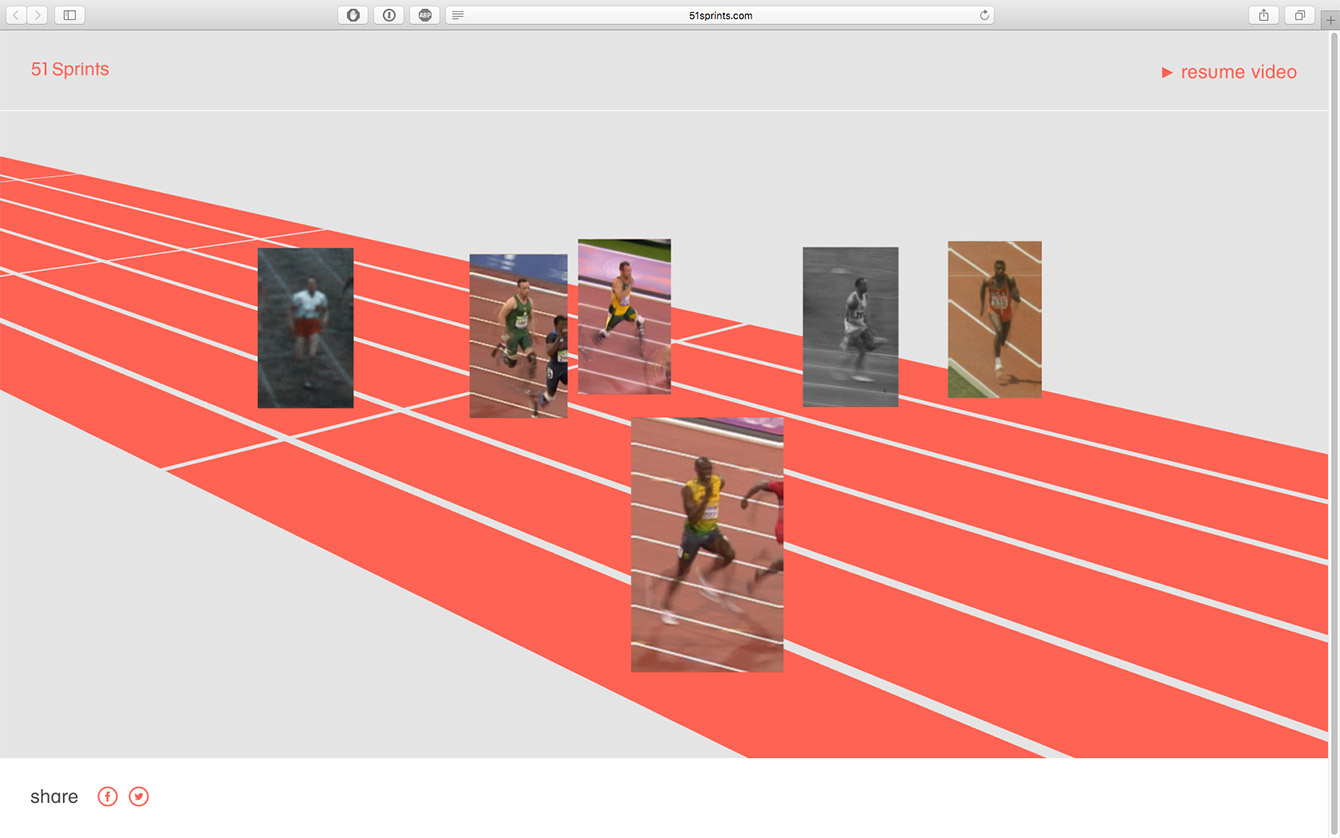Viewport: 1340px width, 838px height.
Task: Toggle the Safari sidebar button
Action: 70,15
